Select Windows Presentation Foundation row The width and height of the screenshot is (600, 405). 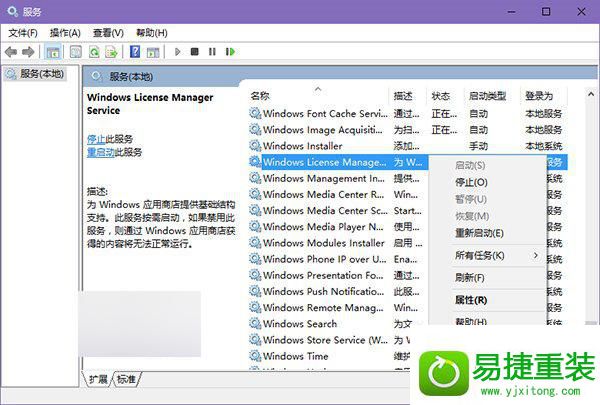click(338, 275)
